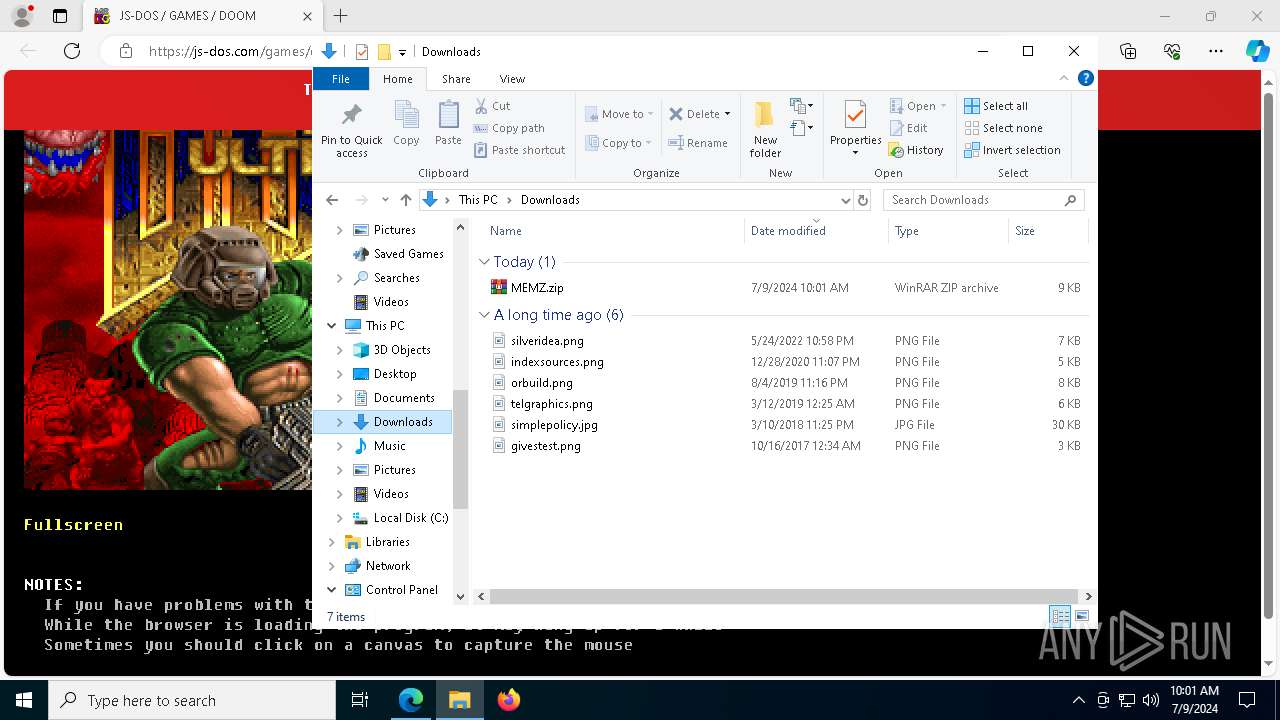
Task: Select silveridea.png file
Action: point(547,341)
